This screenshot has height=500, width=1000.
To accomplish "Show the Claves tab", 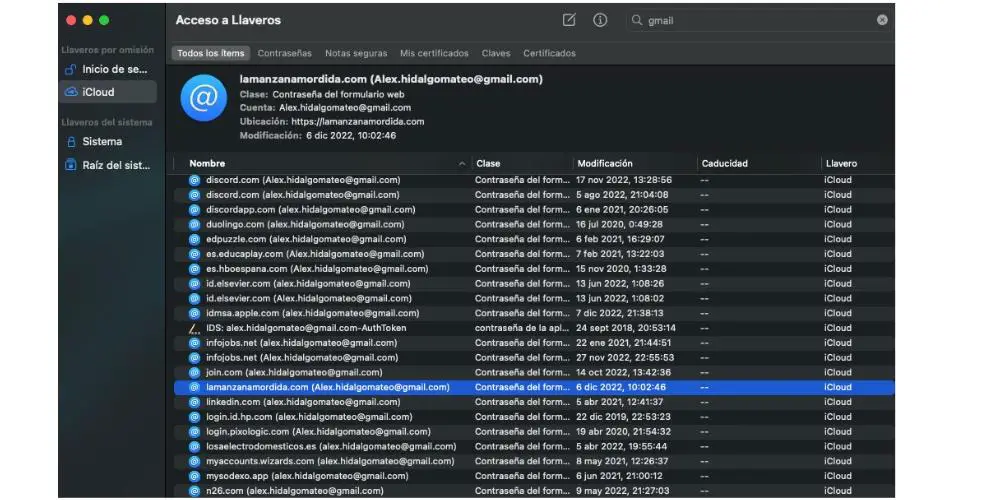I will [x=495, y=53].
